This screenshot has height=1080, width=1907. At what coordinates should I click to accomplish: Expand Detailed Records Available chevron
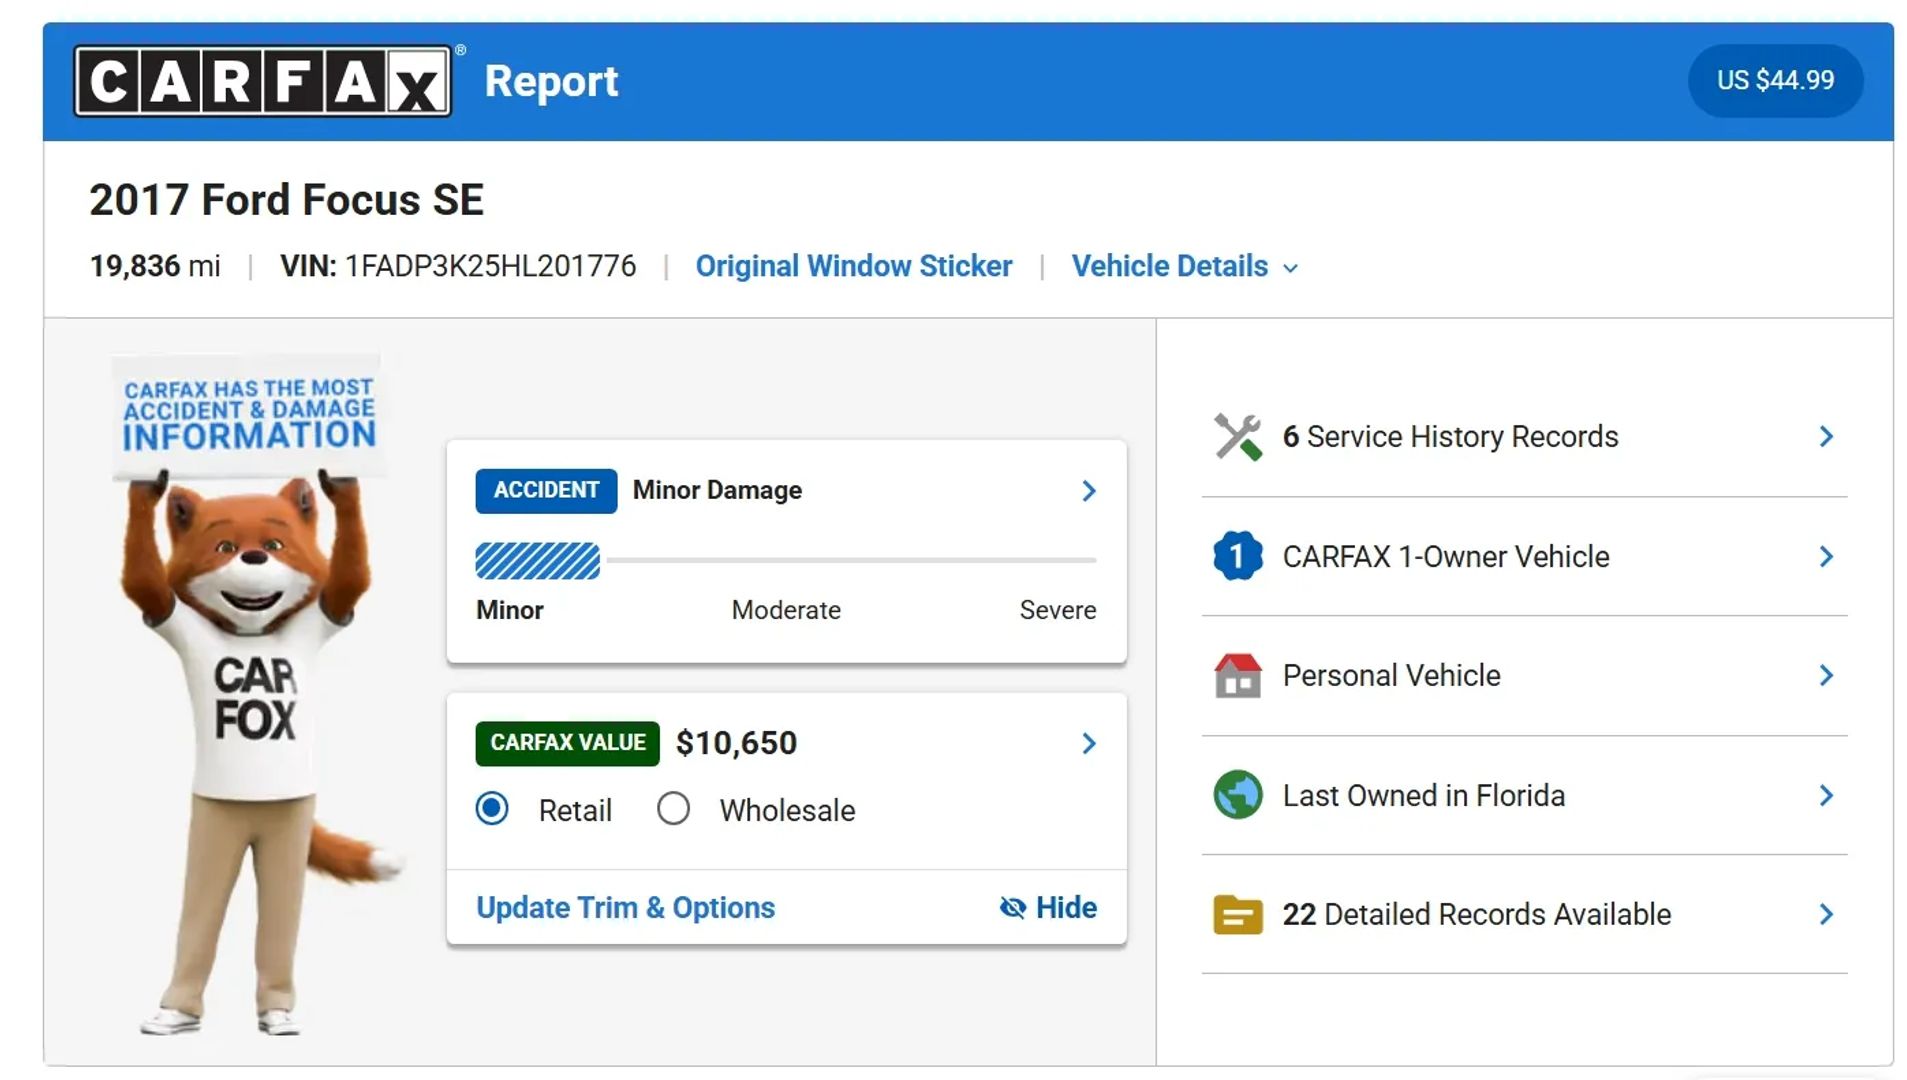(1826, 914)
